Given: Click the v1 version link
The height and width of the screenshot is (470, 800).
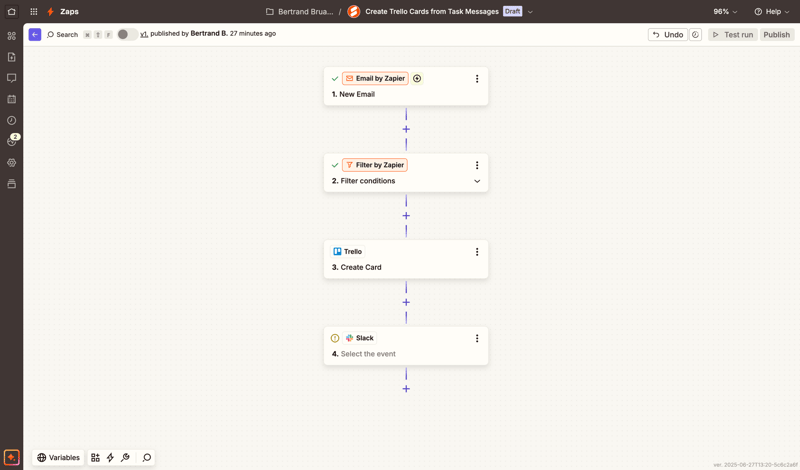Looking at the screenshot, I should tap(144, 34).
